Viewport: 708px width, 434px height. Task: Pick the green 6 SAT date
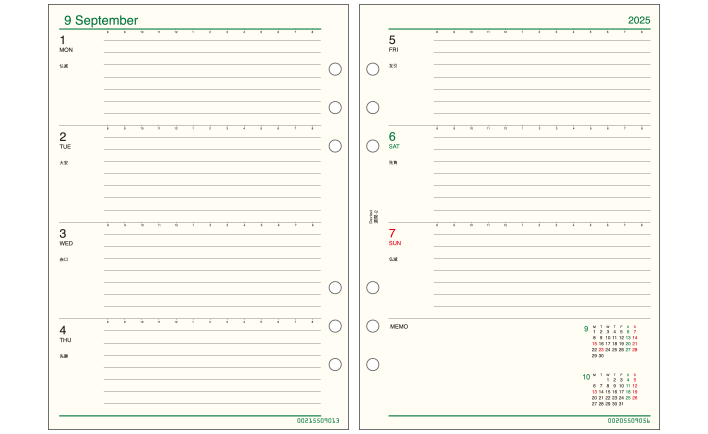click(394, 140)
